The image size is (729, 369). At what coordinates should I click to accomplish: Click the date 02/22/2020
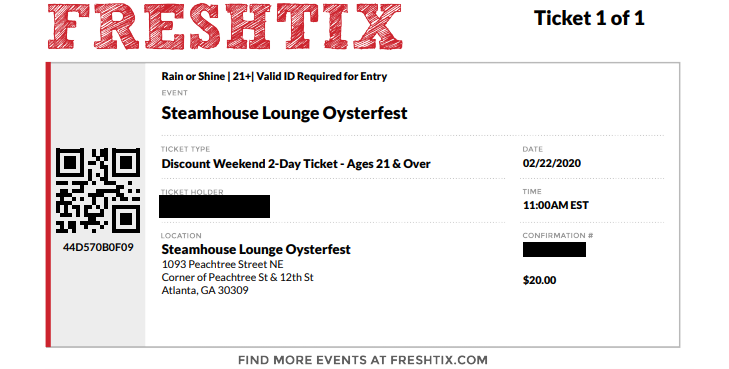[x=552, y=163]
